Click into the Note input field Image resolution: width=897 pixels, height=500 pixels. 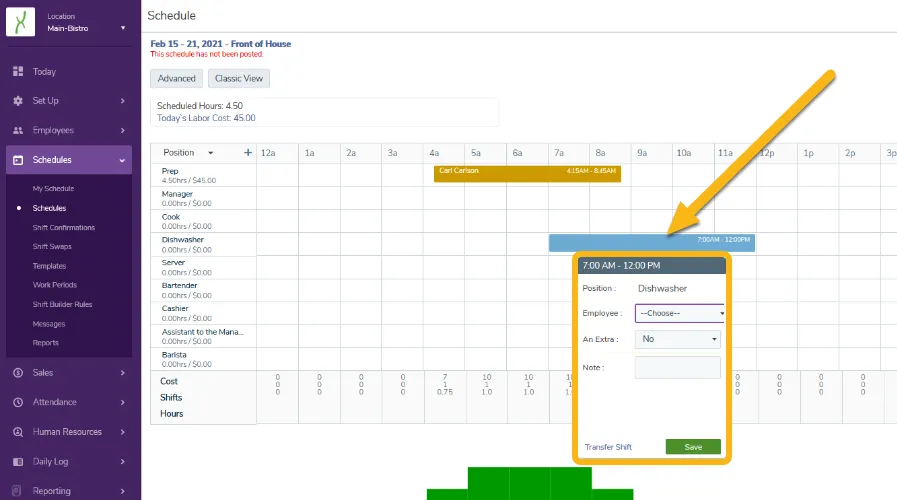tap(678, 367)
